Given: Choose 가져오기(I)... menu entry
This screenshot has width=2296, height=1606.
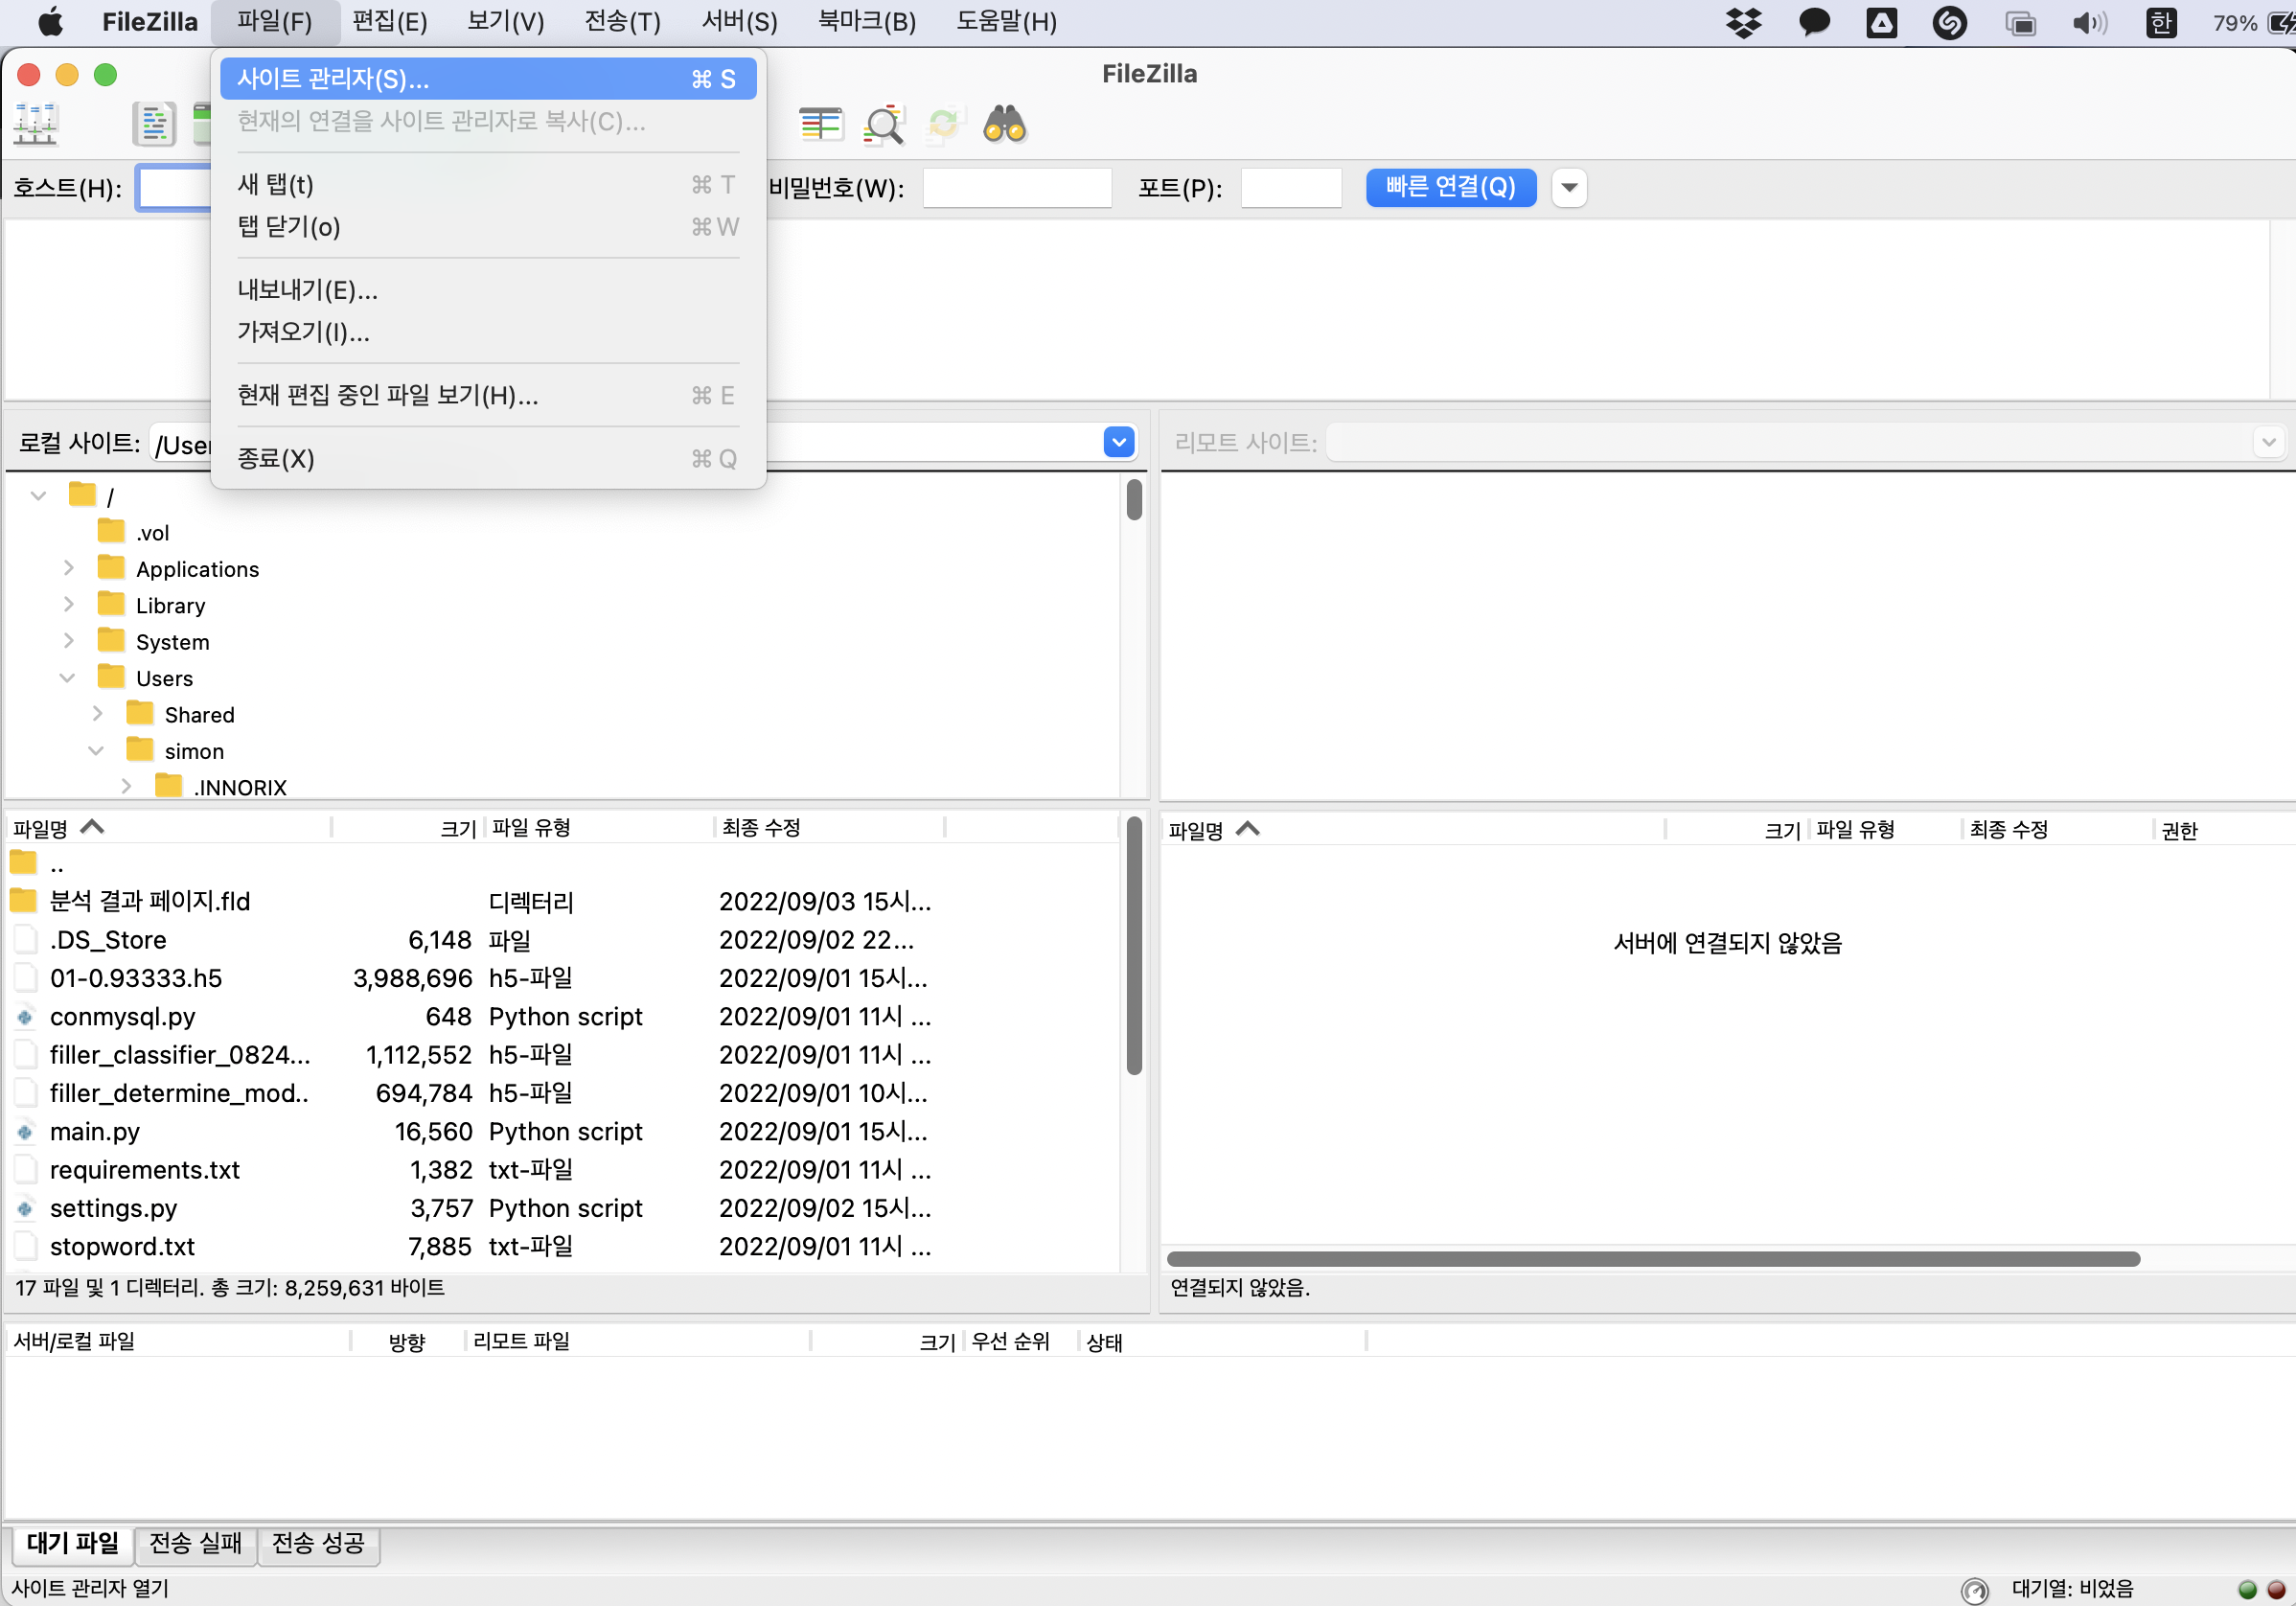Looking at the screenshot, I should (488, 332).
